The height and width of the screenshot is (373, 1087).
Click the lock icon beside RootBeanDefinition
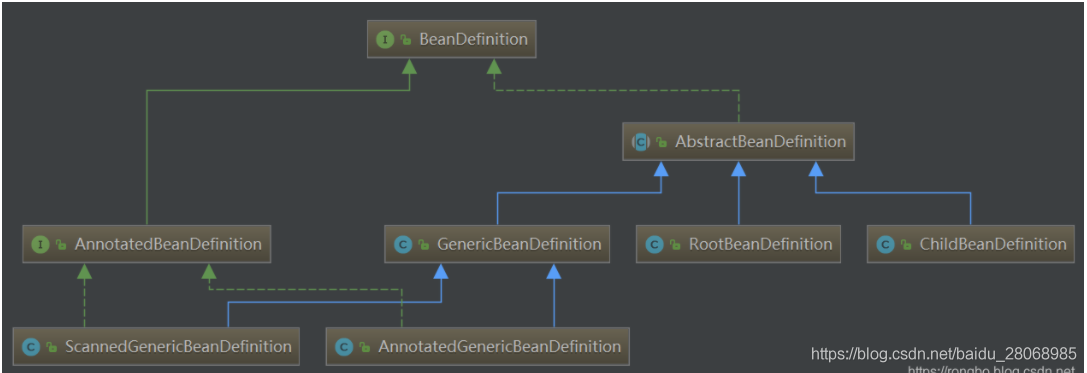[675, 245]
